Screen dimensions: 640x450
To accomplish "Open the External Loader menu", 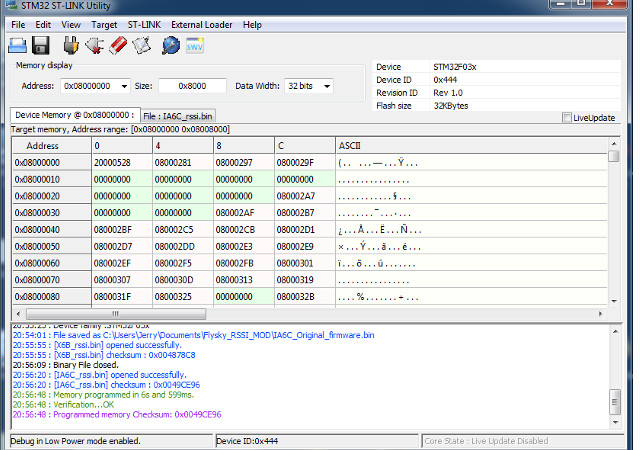I will click(x=202, y=25).
